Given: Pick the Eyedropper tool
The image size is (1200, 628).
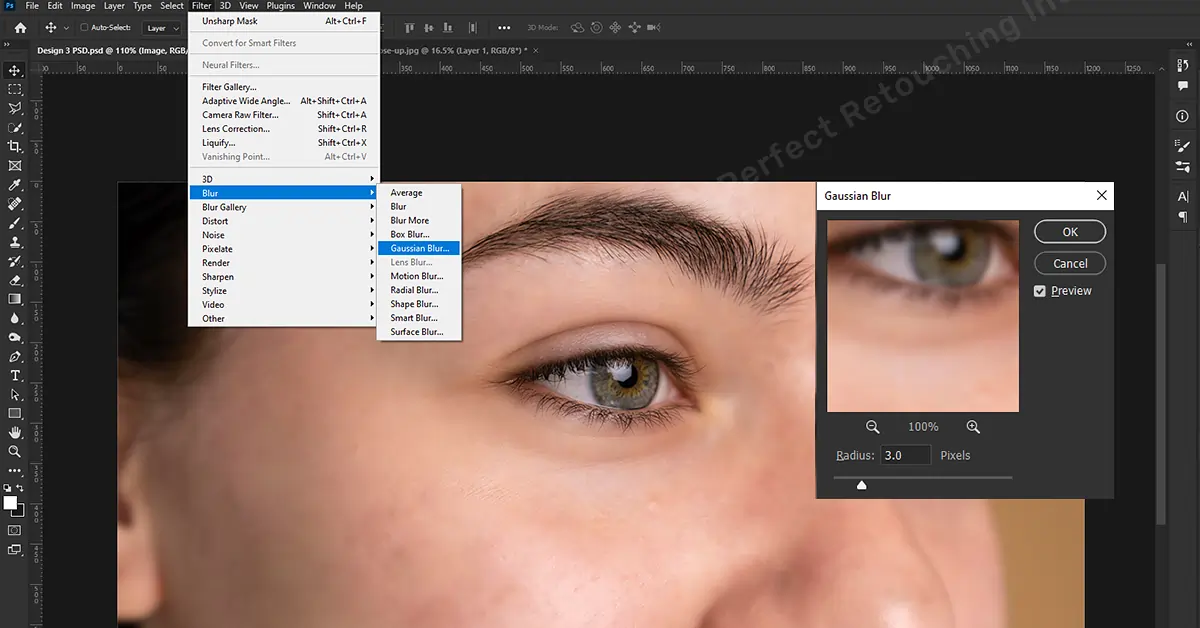Looking at the screenshot, I should pos(15,185).
